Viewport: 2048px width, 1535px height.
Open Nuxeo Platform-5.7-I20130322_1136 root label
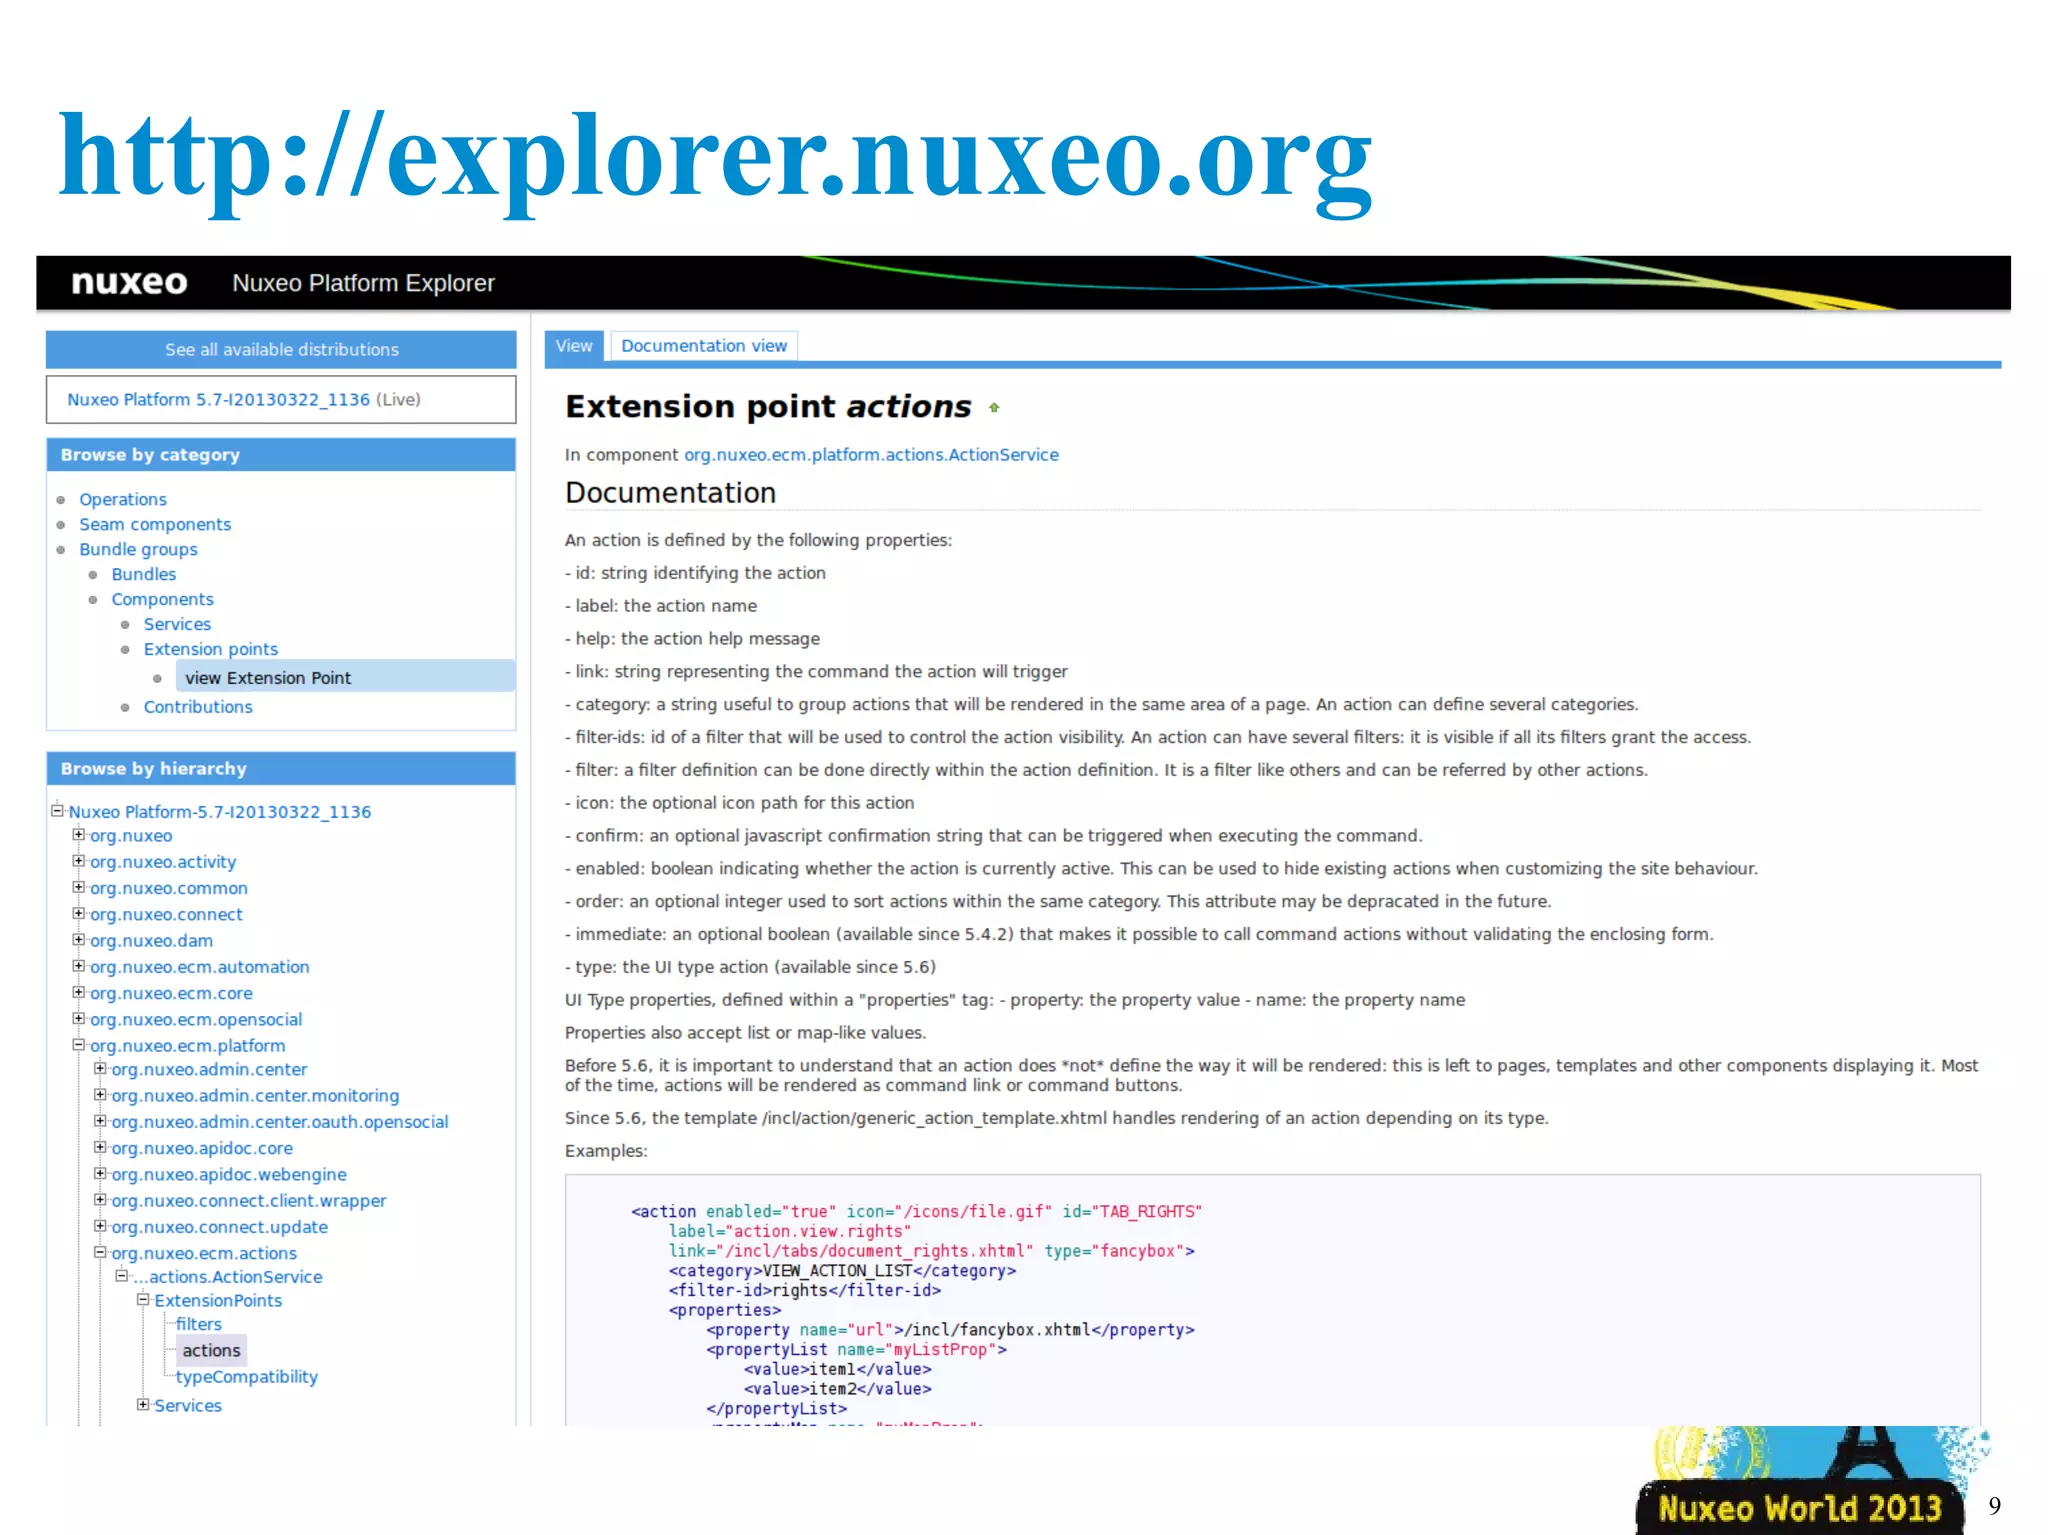[x=219, y=812]
